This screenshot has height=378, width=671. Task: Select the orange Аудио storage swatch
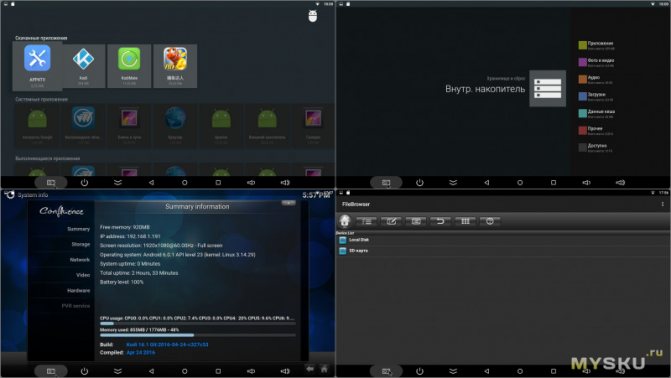coord(582,79)
